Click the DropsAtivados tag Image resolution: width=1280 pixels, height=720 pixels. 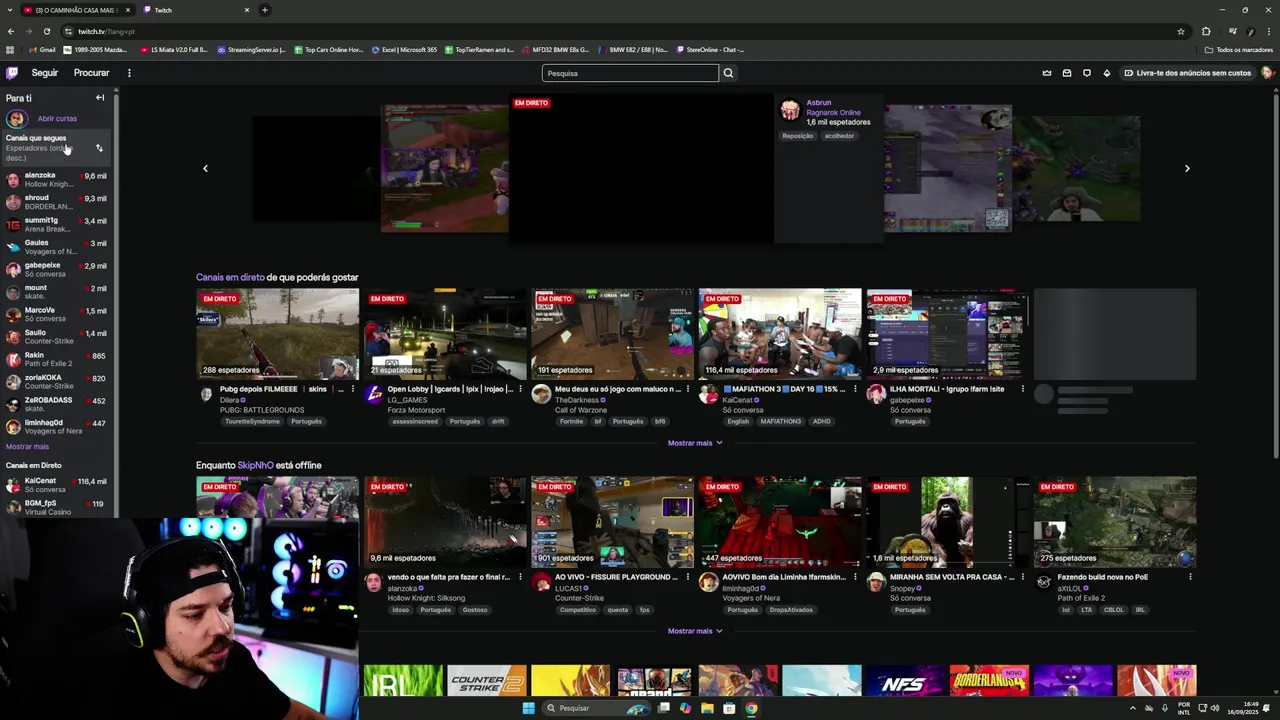(791, 610)
